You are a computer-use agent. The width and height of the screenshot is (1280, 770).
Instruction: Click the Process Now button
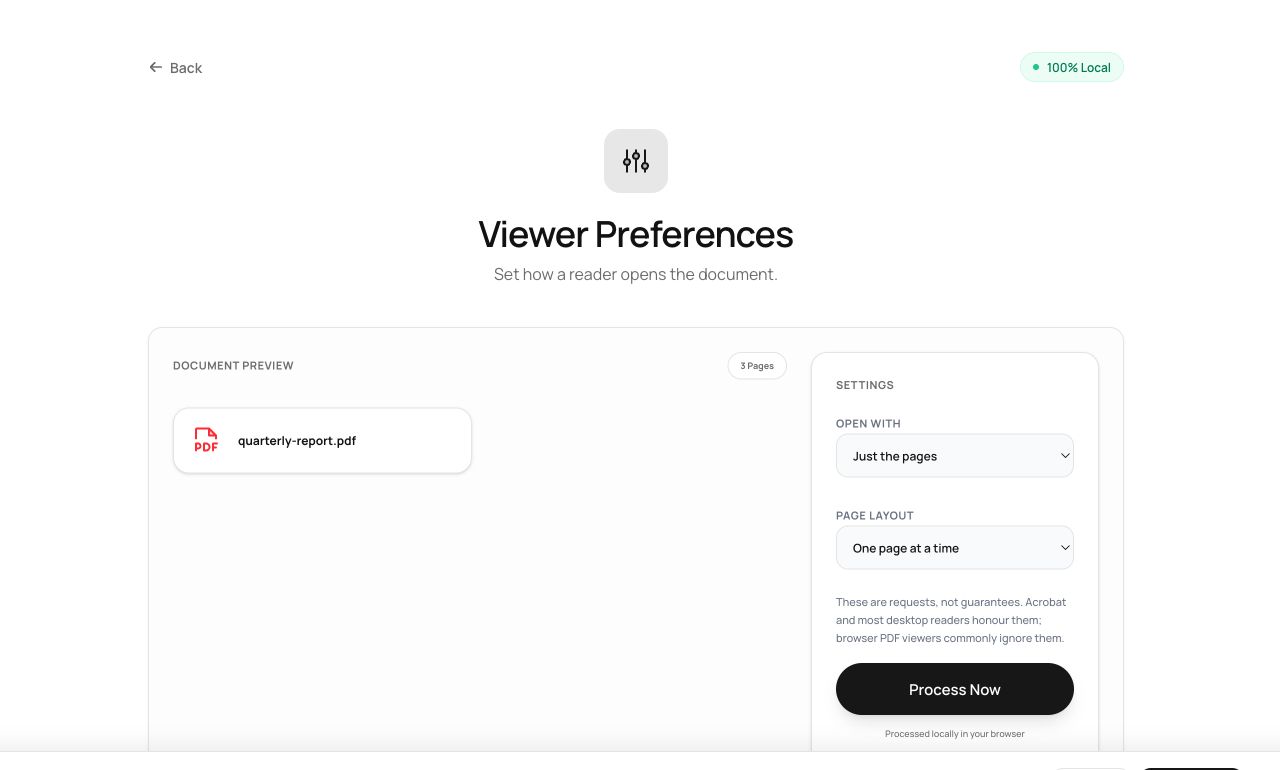pos(955,689)
